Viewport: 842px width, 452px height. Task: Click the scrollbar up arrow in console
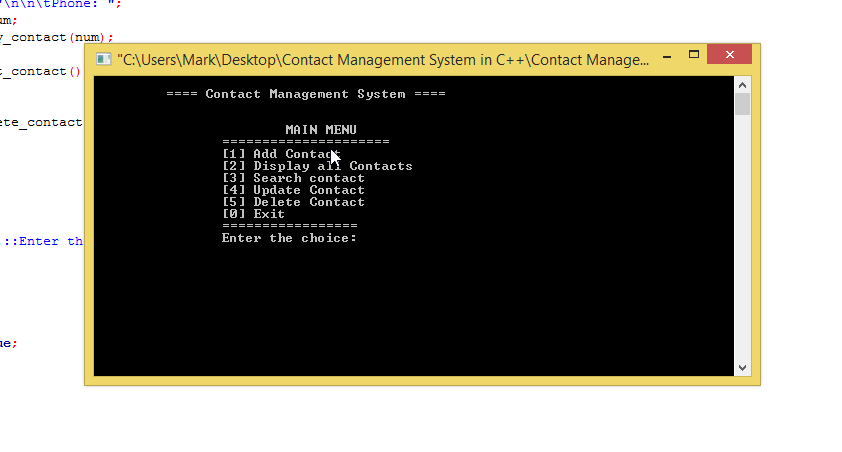741,84
